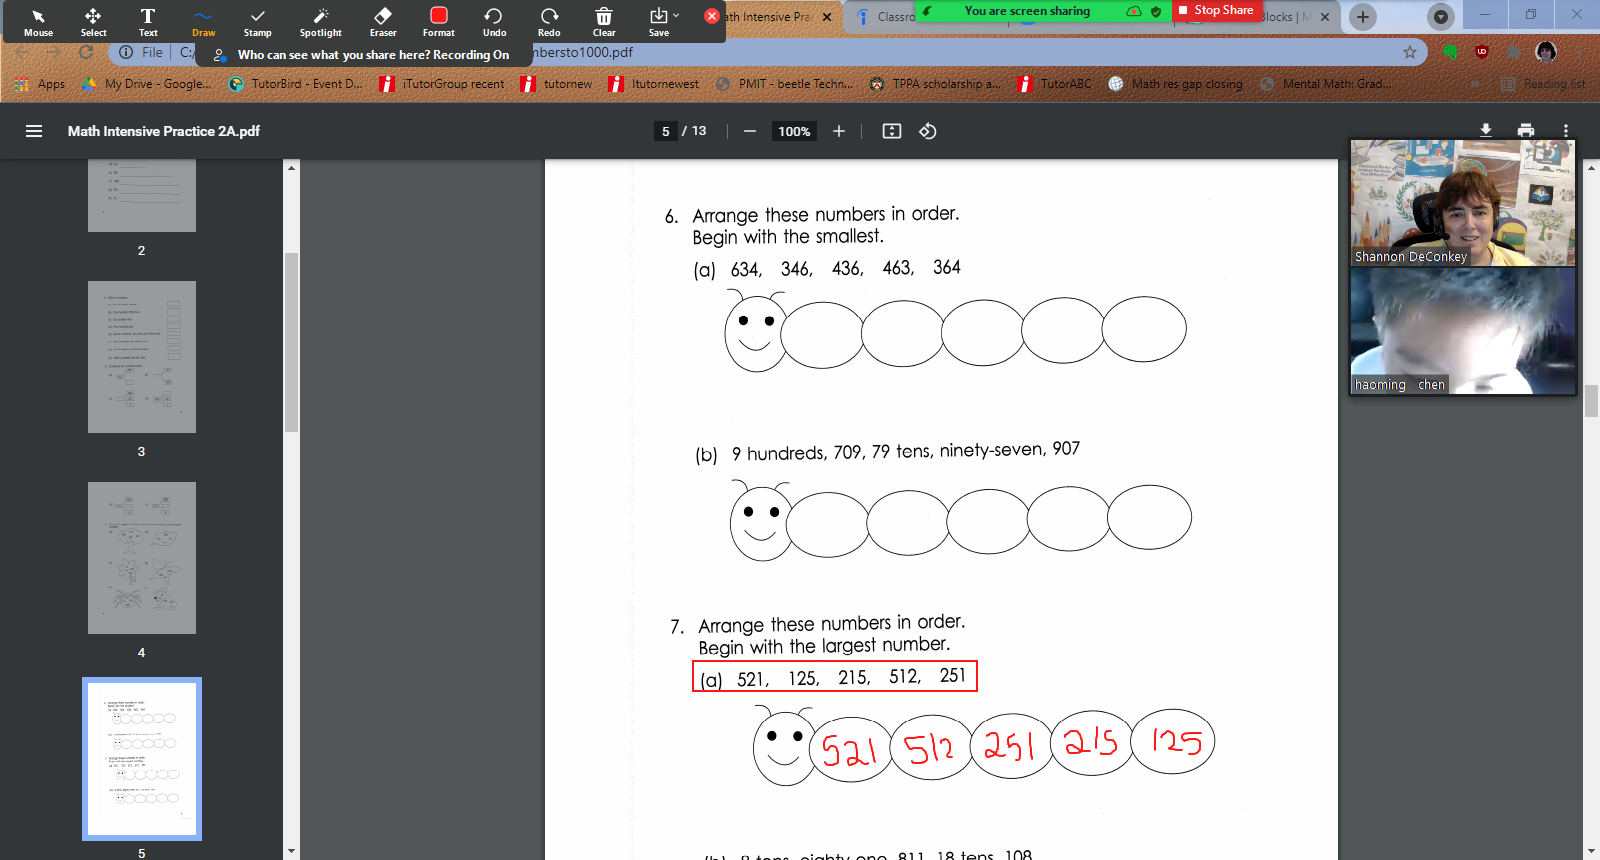Open TPPA scholarship bookmark

point(935,84)
